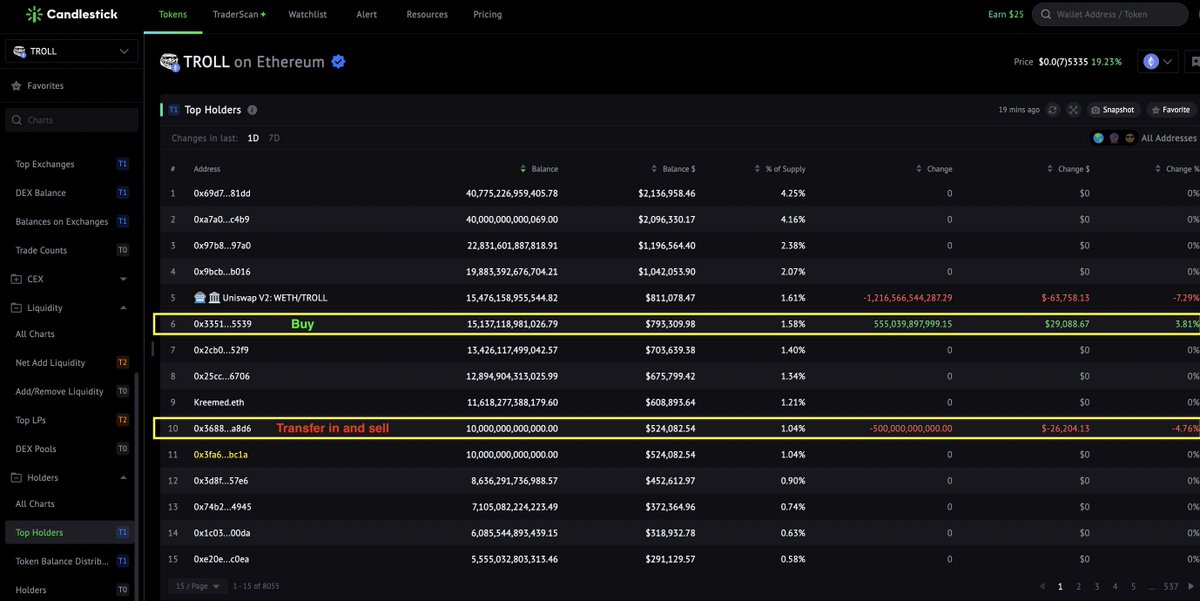Select the 7D changes period

[274, 138]
